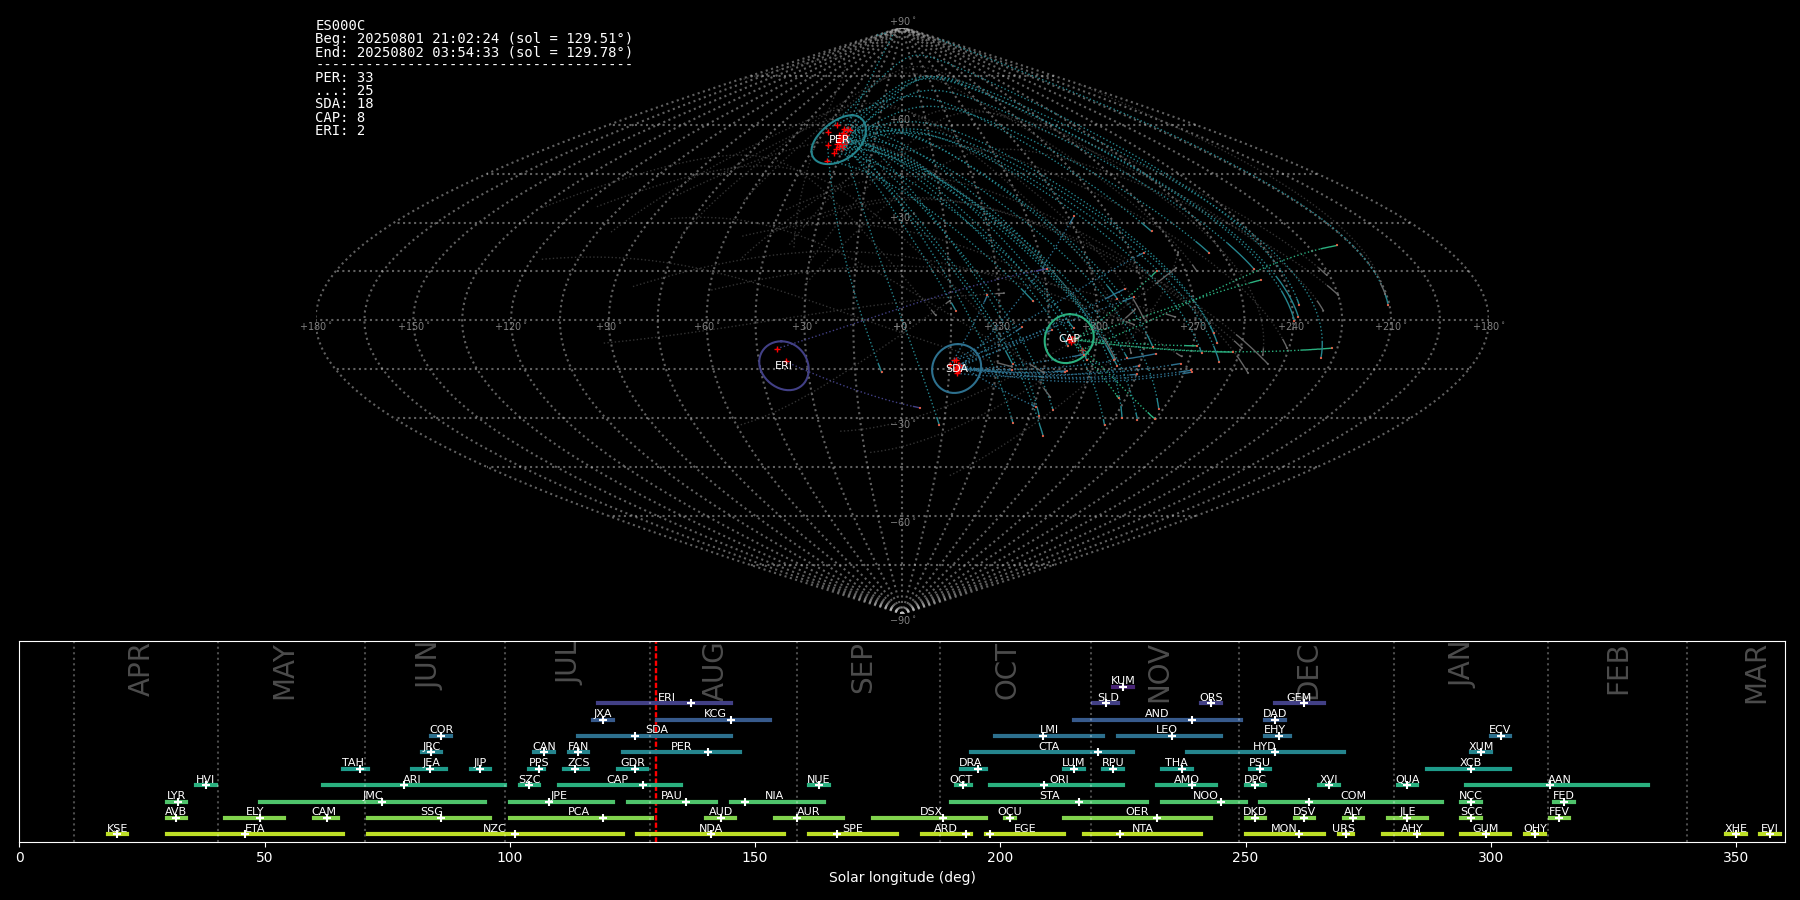Click the red dashed current solar longitude line

[x=656, y=740]
